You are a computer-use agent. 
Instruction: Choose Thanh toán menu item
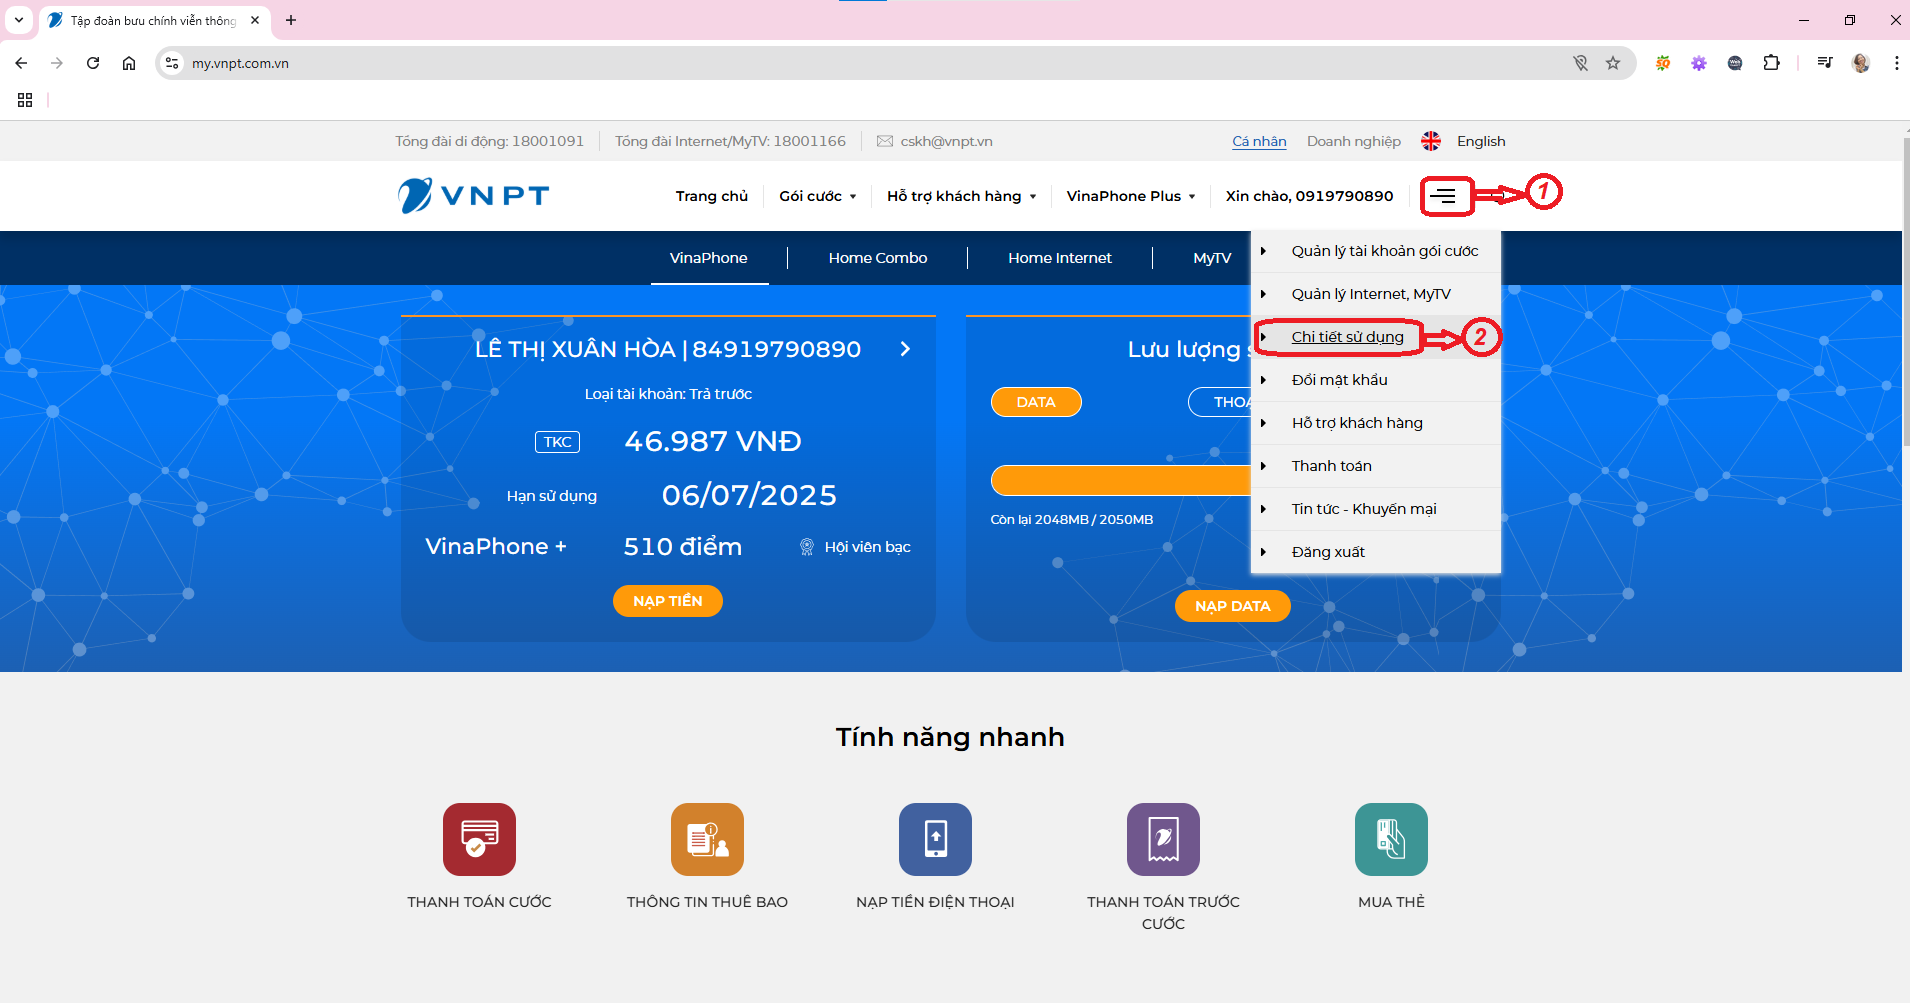[x=1376, y=466]
